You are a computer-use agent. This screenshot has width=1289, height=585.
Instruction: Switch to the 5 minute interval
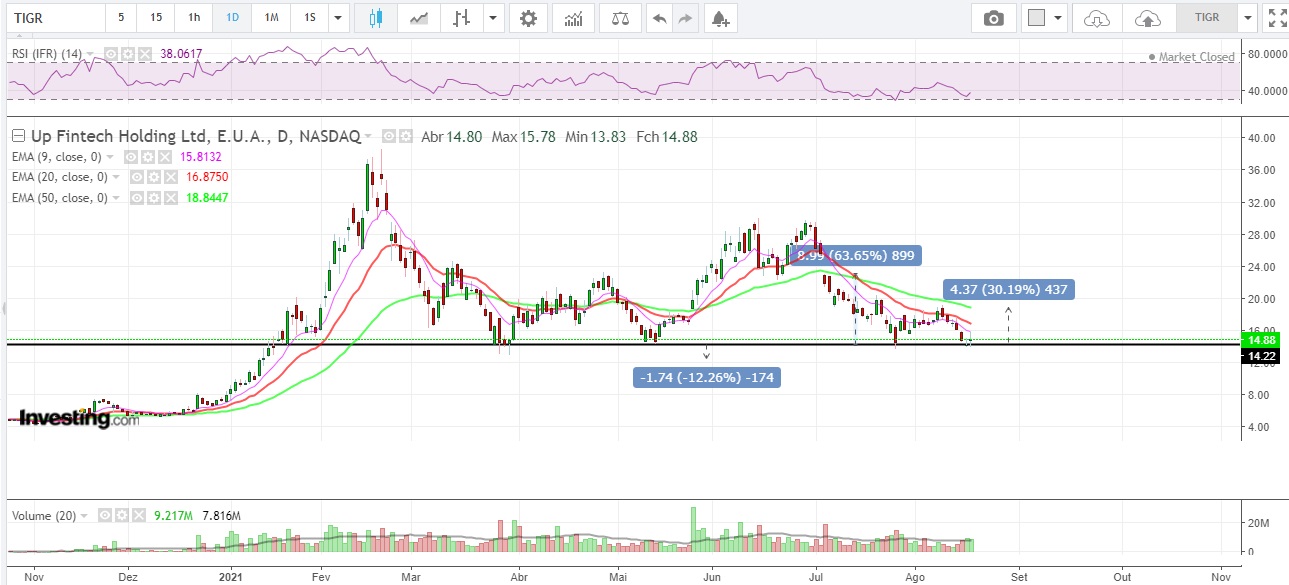tap(121, 18)
